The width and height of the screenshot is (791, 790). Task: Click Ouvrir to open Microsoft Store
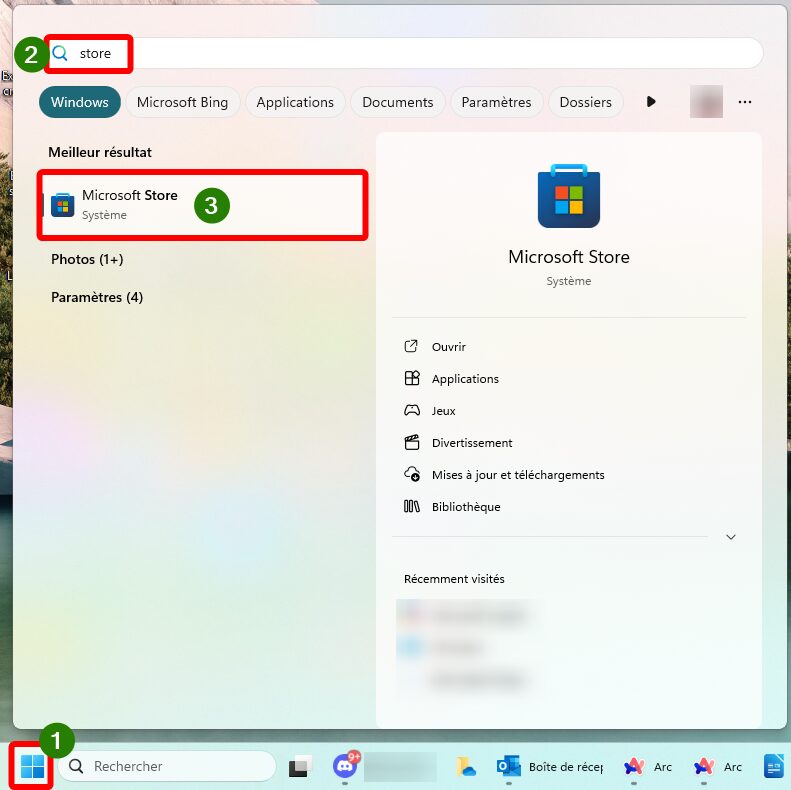448,347
